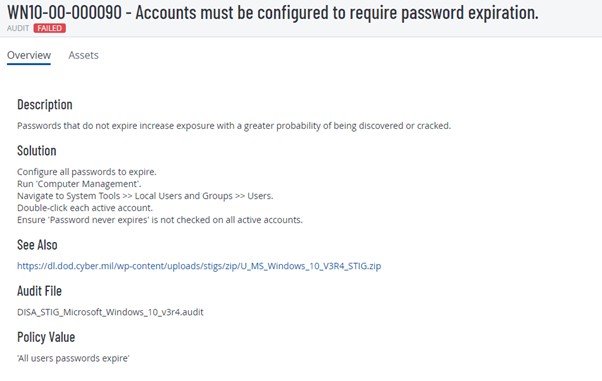Click the description text about passwords not expiring
This screenshot has width=602, height=381.
234,126
